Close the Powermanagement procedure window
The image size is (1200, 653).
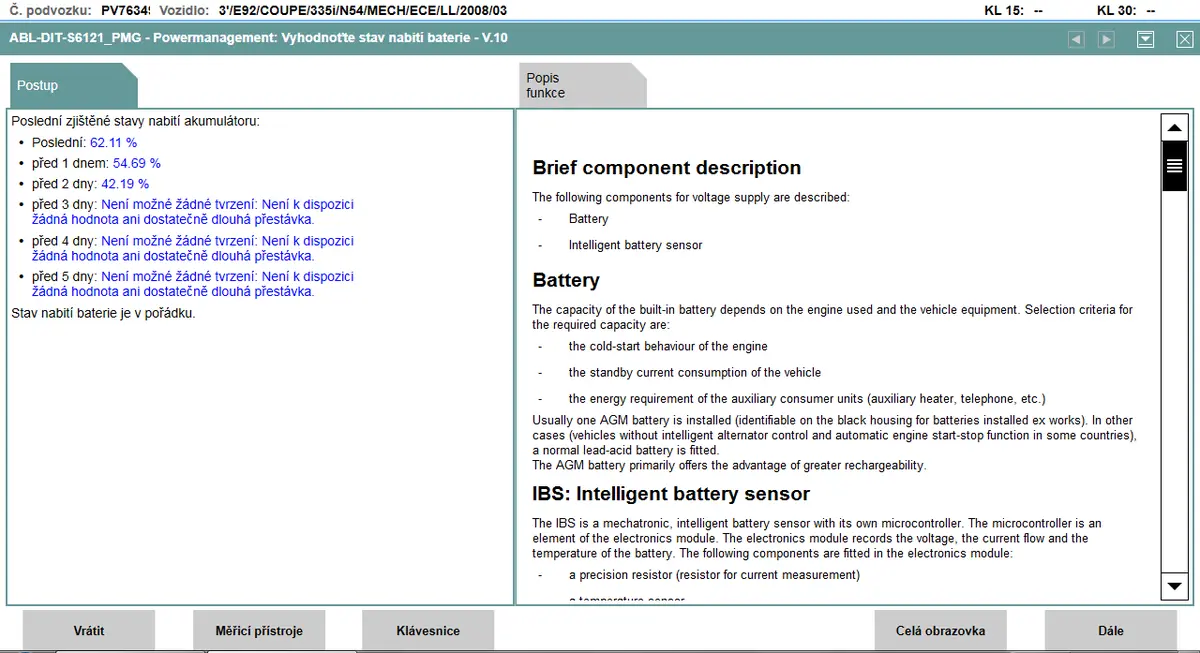[1184, 39]
